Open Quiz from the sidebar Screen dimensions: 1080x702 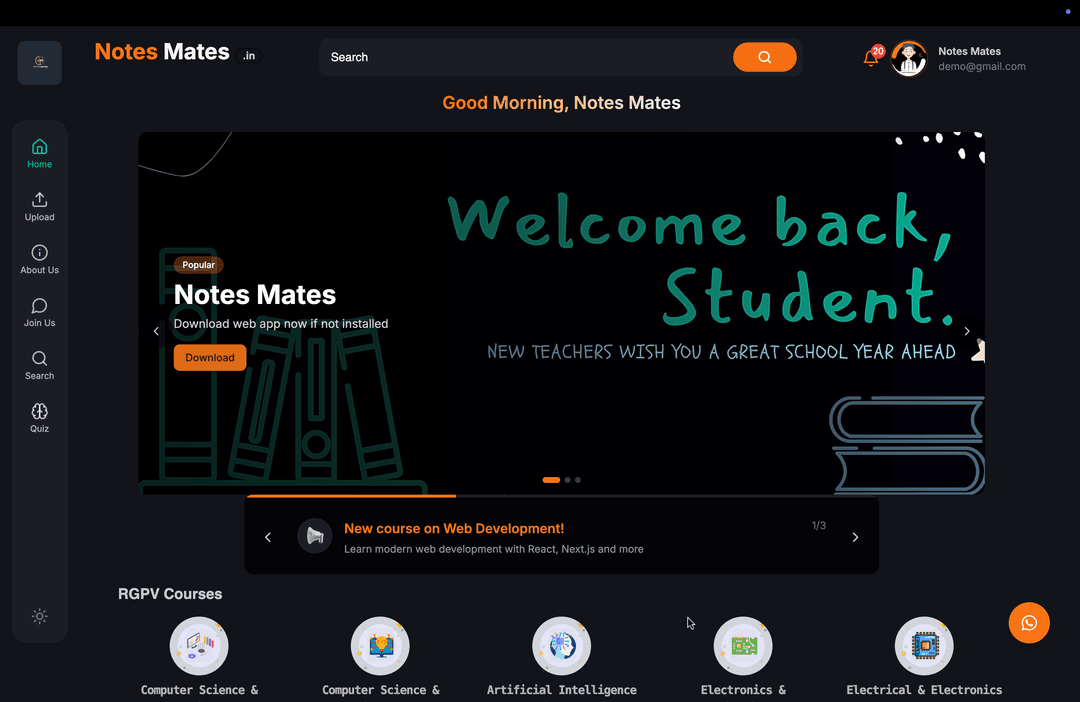coord(40,418)
